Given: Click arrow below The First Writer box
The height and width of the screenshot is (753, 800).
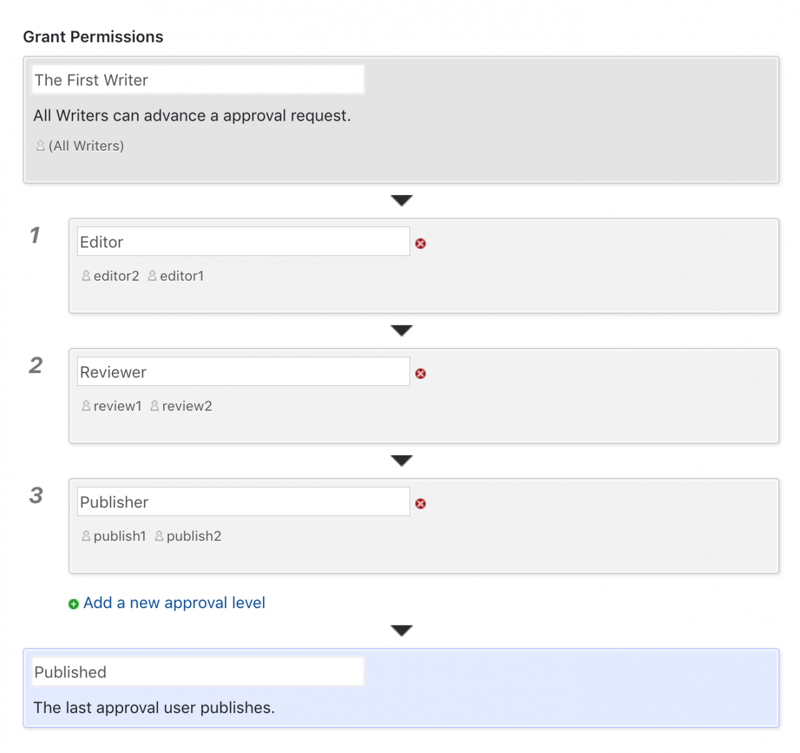Looking at the screenshot, I should 401,201.
